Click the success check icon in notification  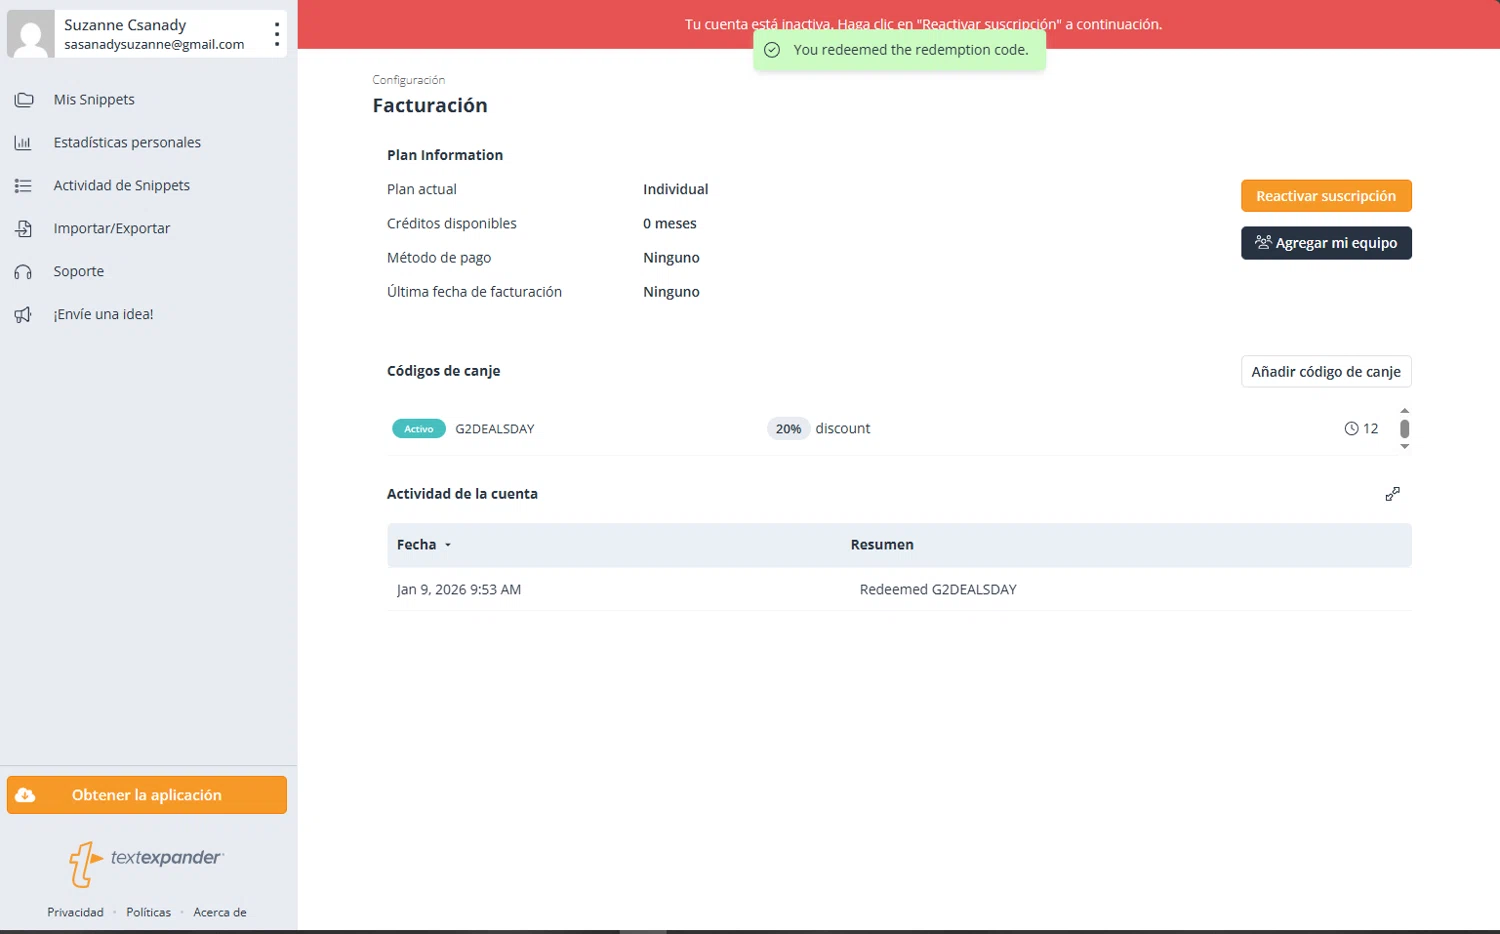point(772,50)
